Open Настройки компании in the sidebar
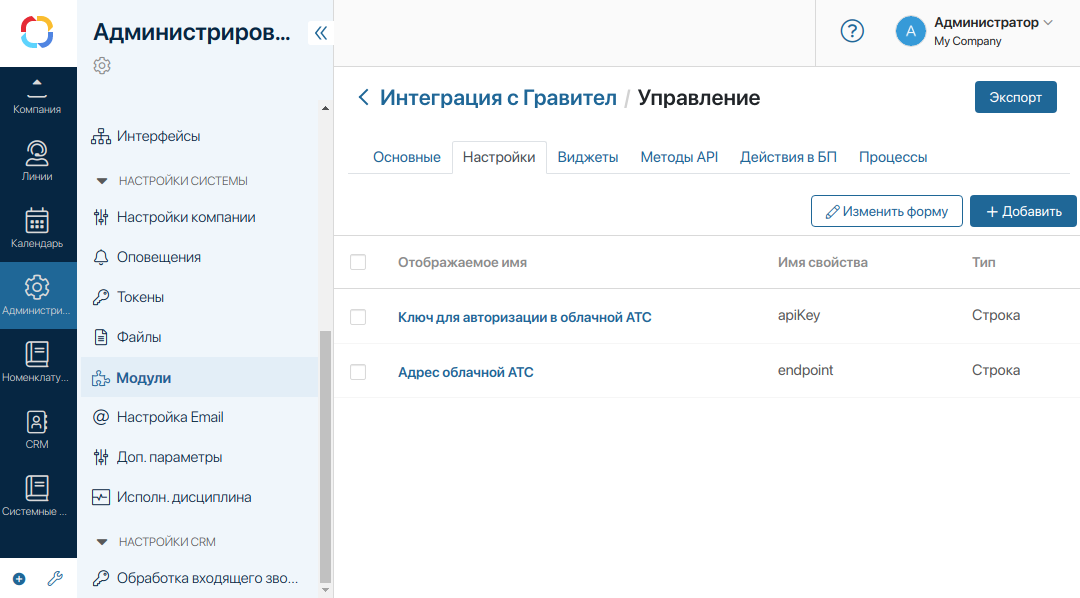The width and height of the screenshot is (1080, 598). 186,217
